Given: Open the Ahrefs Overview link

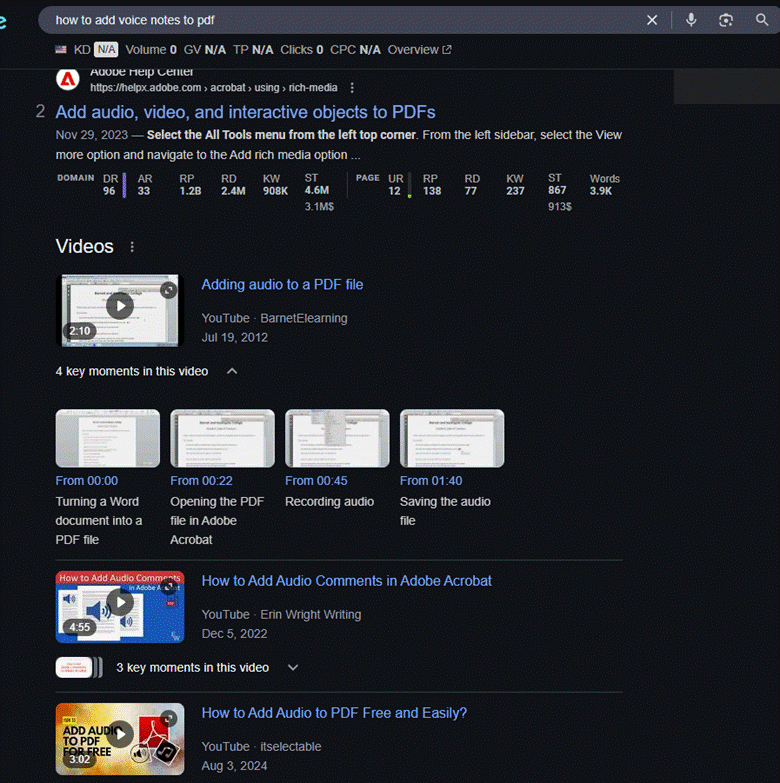Looking at the screenshot, I should coord(419,50).
